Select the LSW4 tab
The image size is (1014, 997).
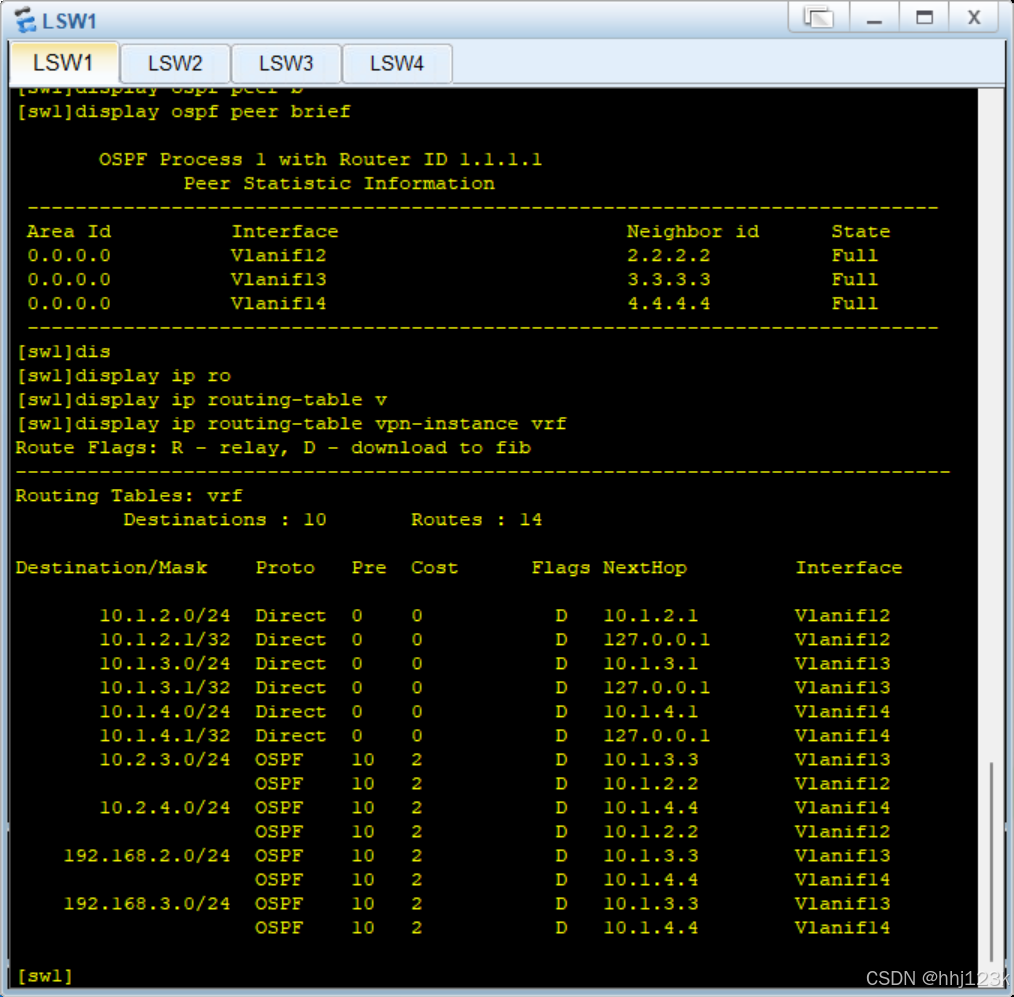pos(396,63)
